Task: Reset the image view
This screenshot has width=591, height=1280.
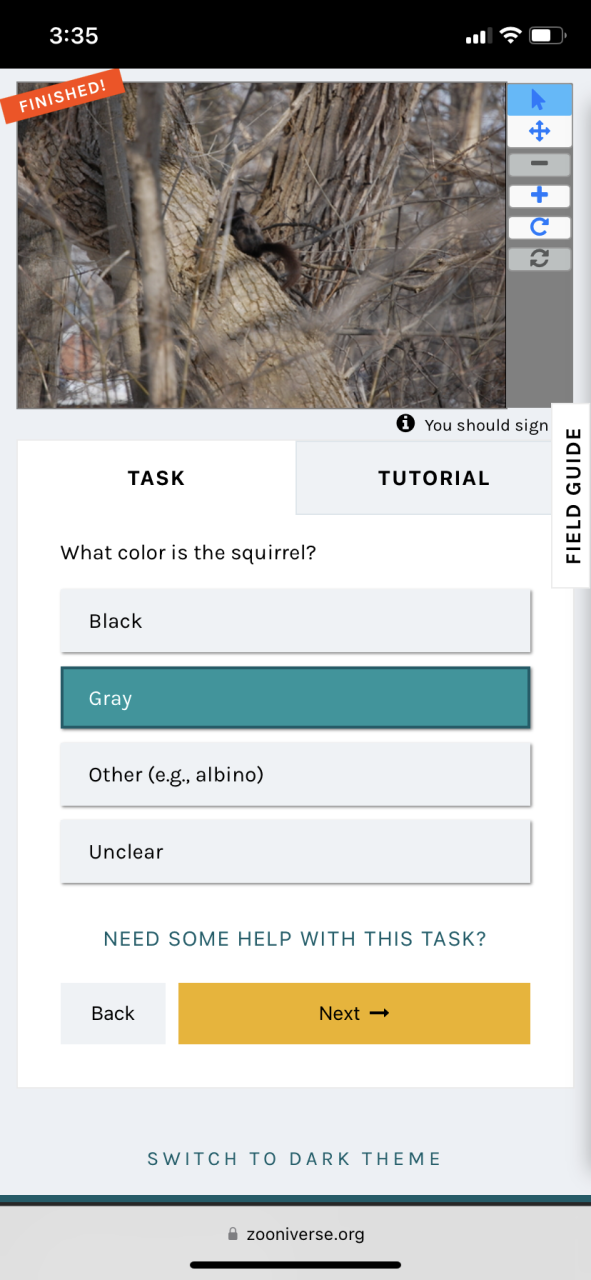Action: pyautogui.click(x=539, y=259)
